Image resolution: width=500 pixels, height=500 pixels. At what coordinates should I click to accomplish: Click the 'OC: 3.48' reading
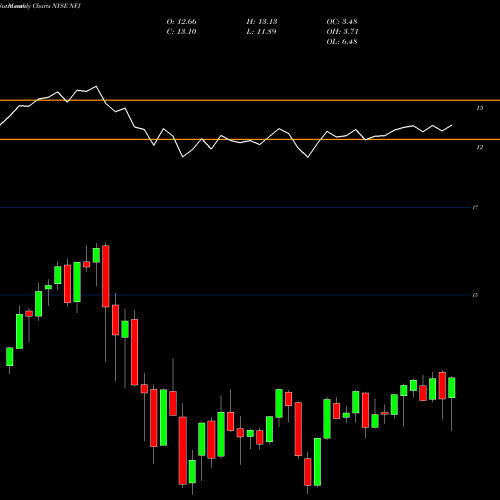tap(342, 22)
